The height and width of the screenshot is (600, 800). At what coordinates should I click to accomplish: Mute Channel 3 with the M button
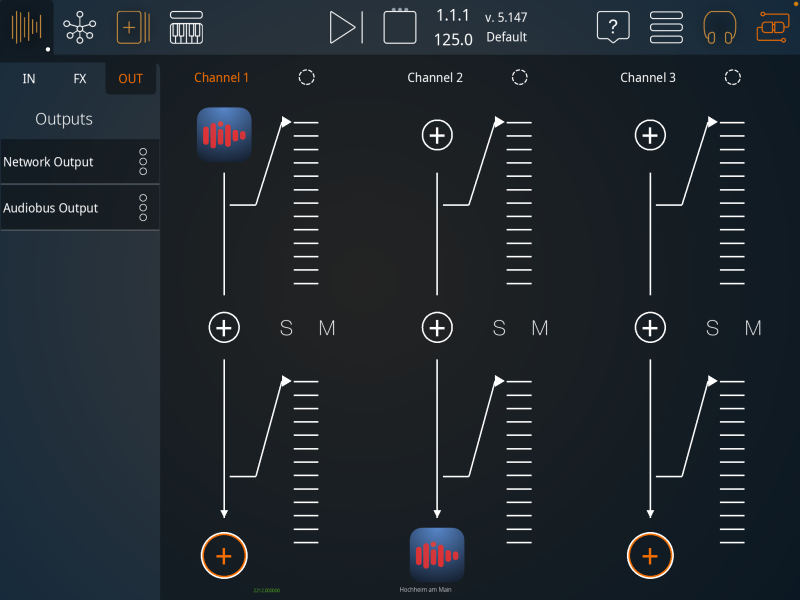coord(753,328)
